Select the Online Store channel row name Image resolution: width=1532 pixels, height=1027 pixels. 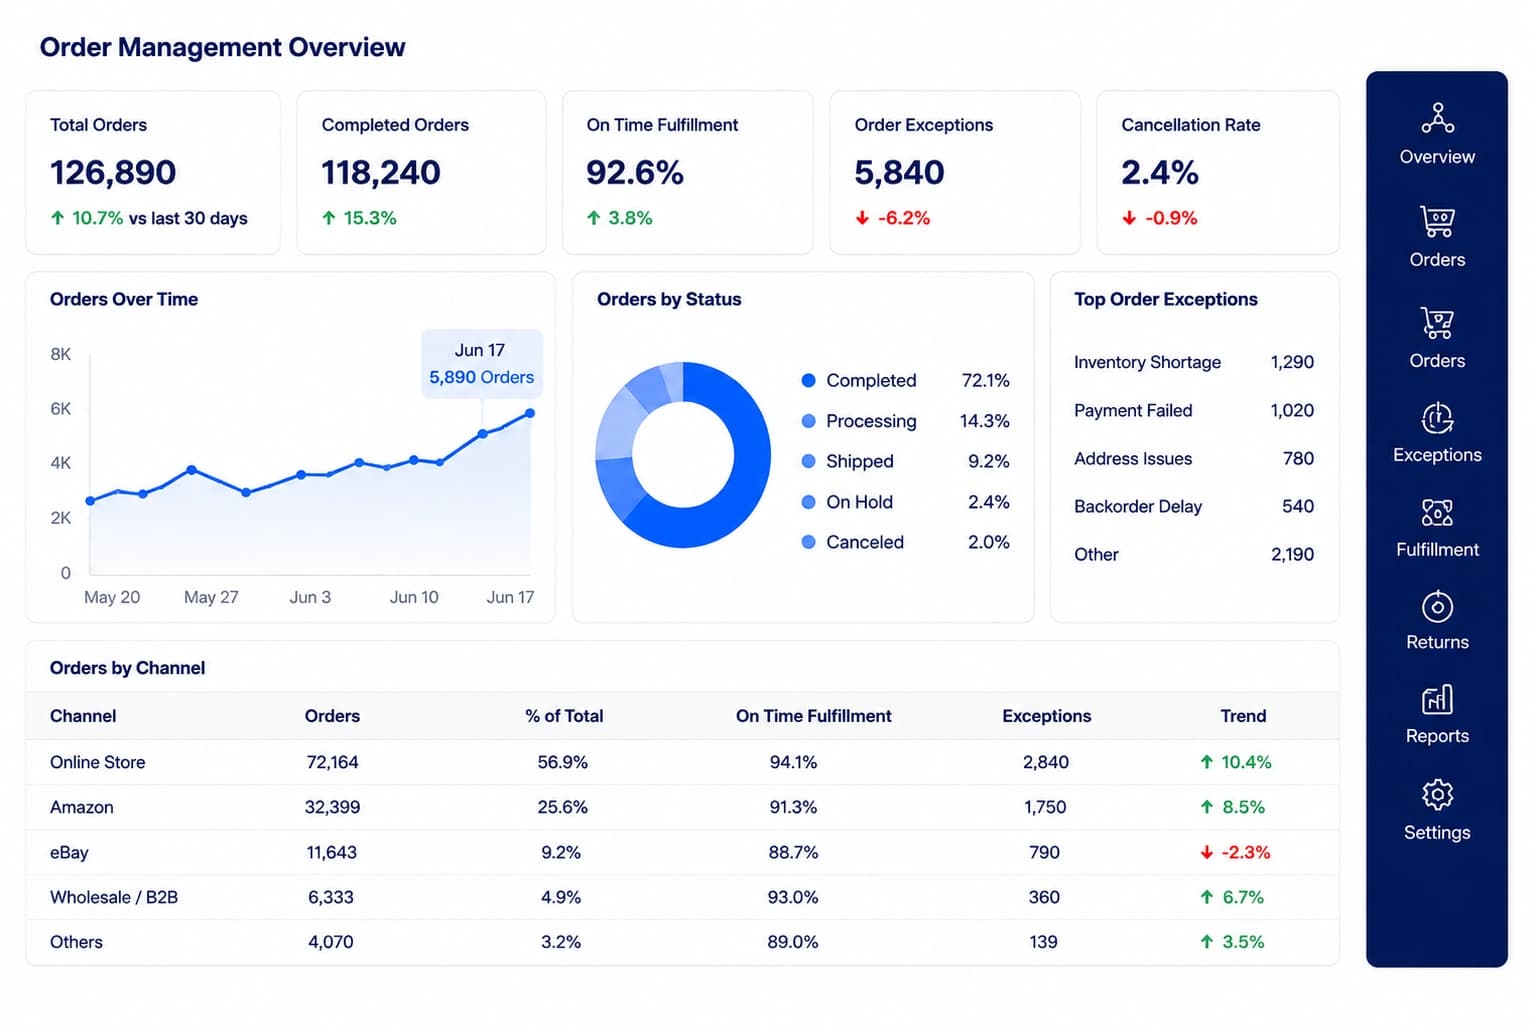[x=98, y=762]
